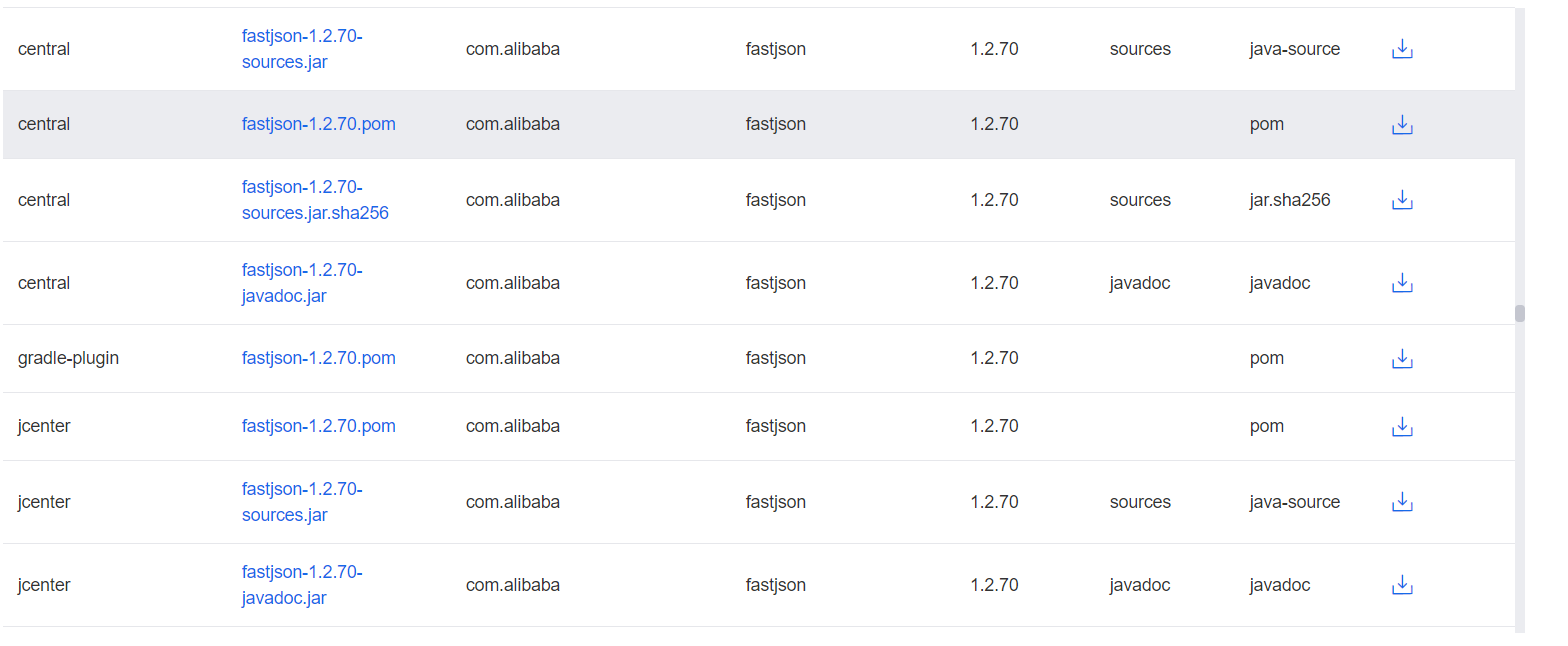Download fastjson-1.2.70-sources.jar from jcenter
The height and width of the screenshot is (646, 1568).
1401,501
